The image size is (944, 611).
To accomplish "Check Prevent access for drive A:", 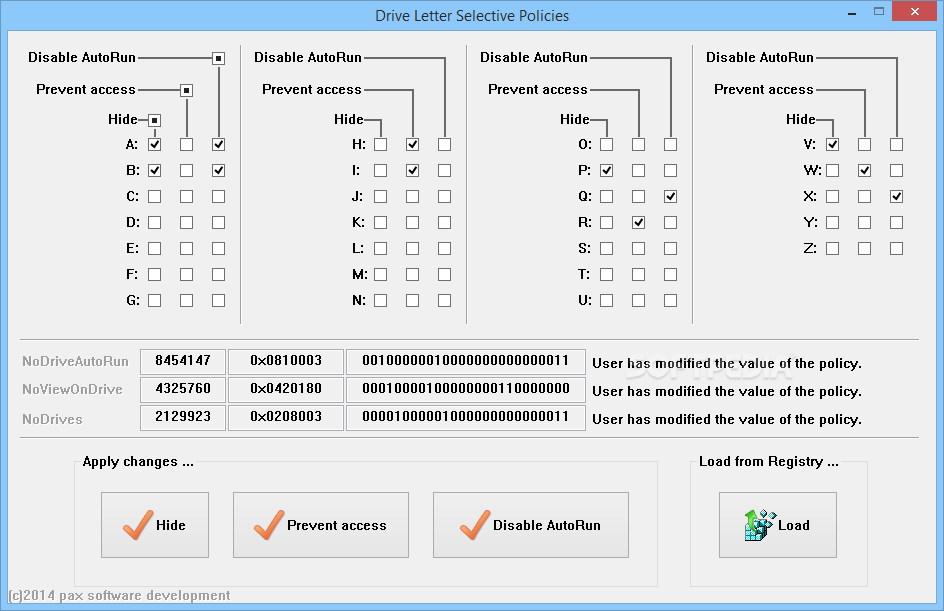I will [187, 144].
